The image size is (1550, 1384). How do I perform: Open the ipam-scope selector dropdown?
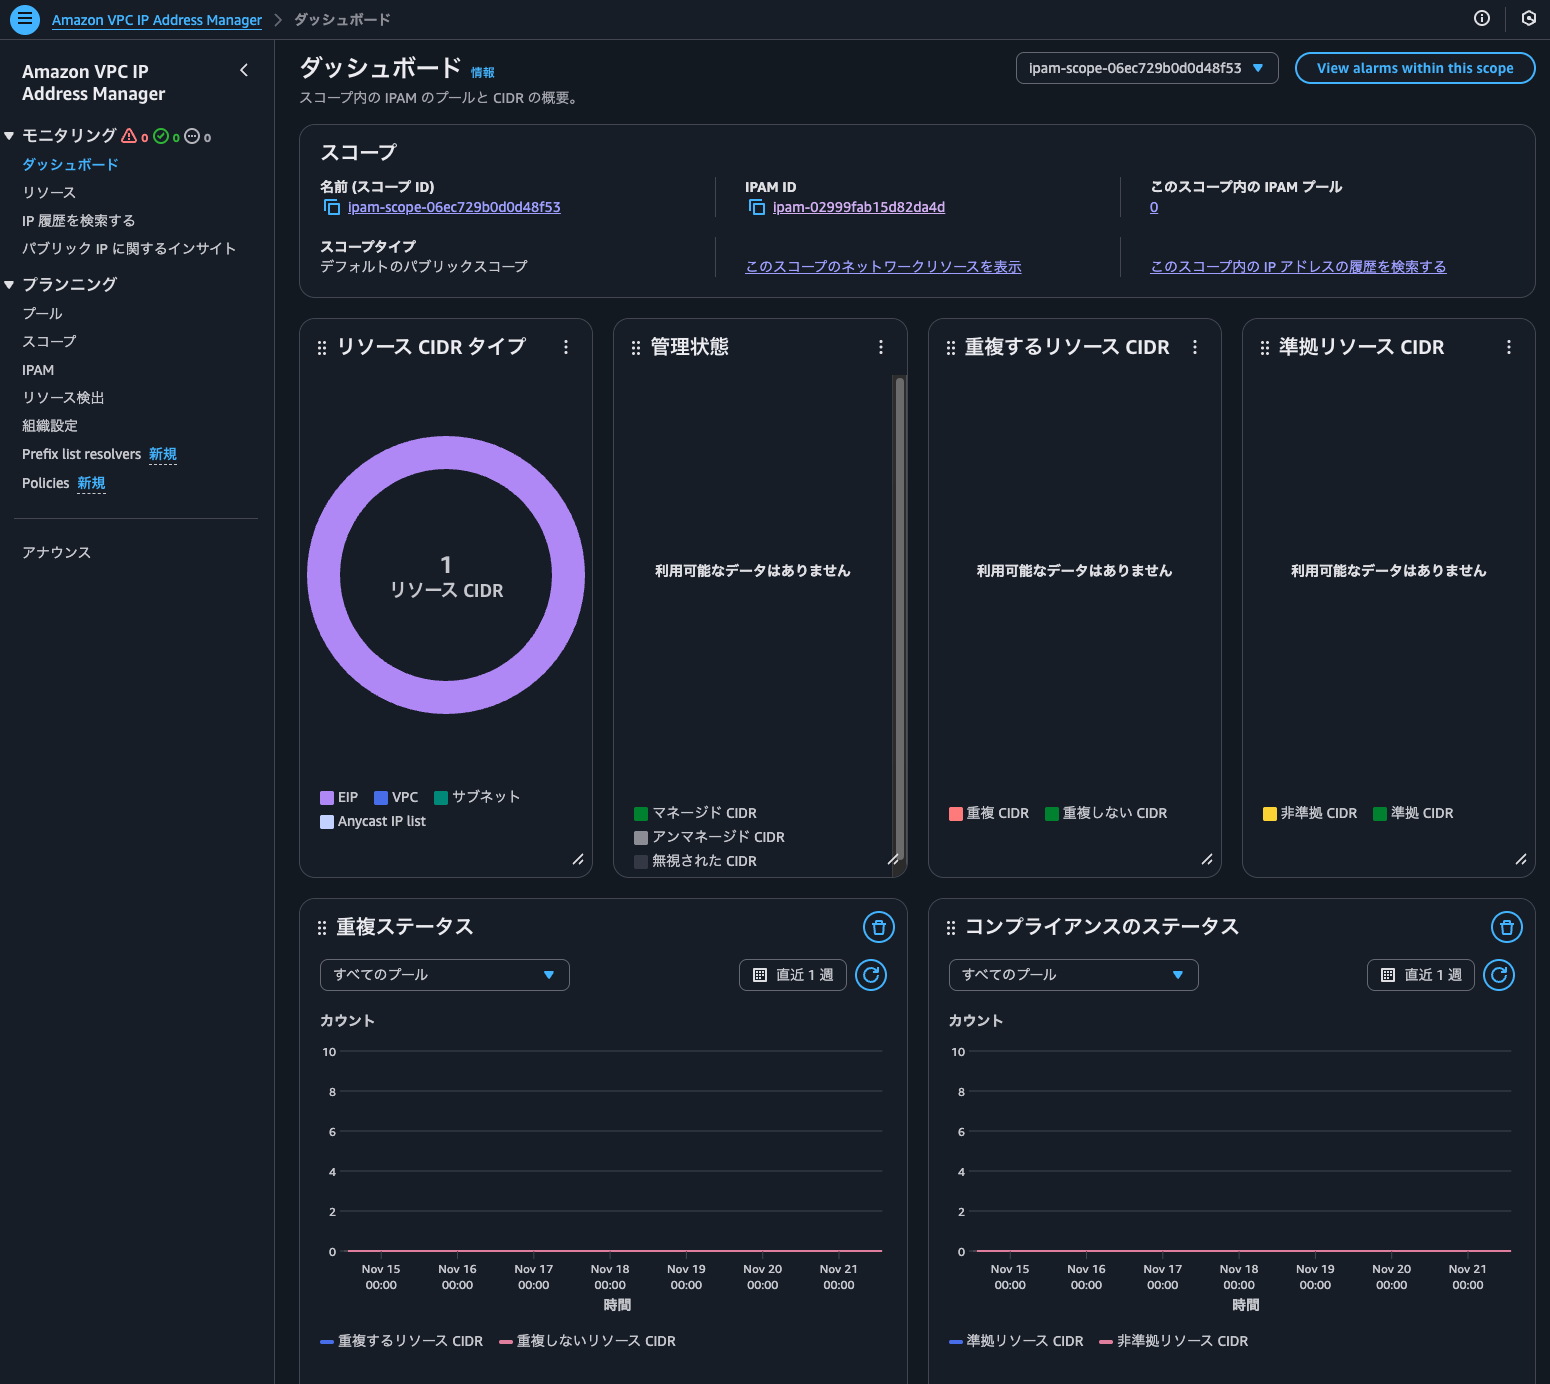(x=1146, y=68)
